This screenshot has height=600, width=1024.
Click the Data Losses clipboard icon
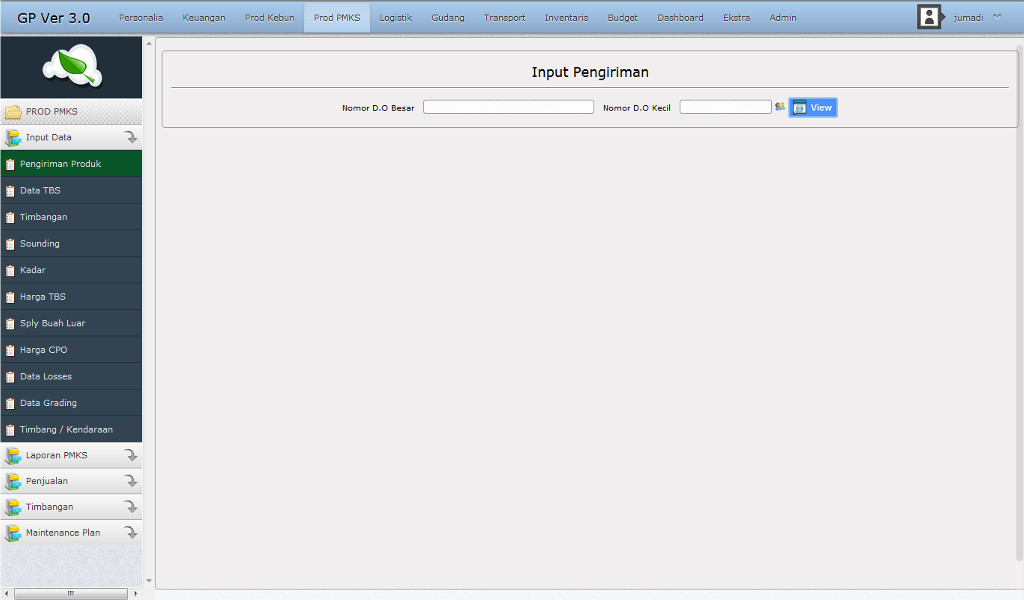[10, 377]
